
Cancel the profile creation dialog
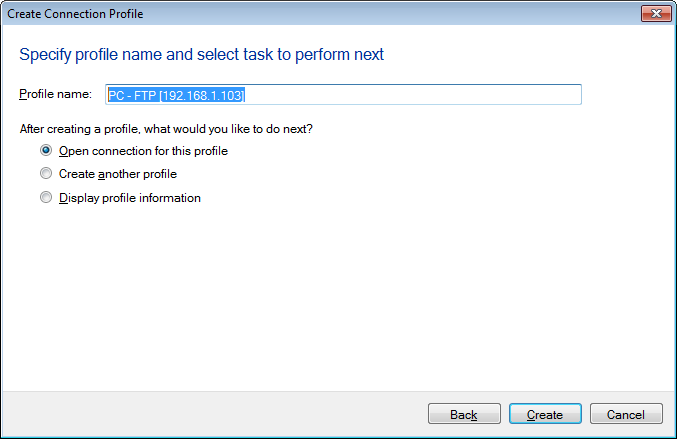(626, 414)
